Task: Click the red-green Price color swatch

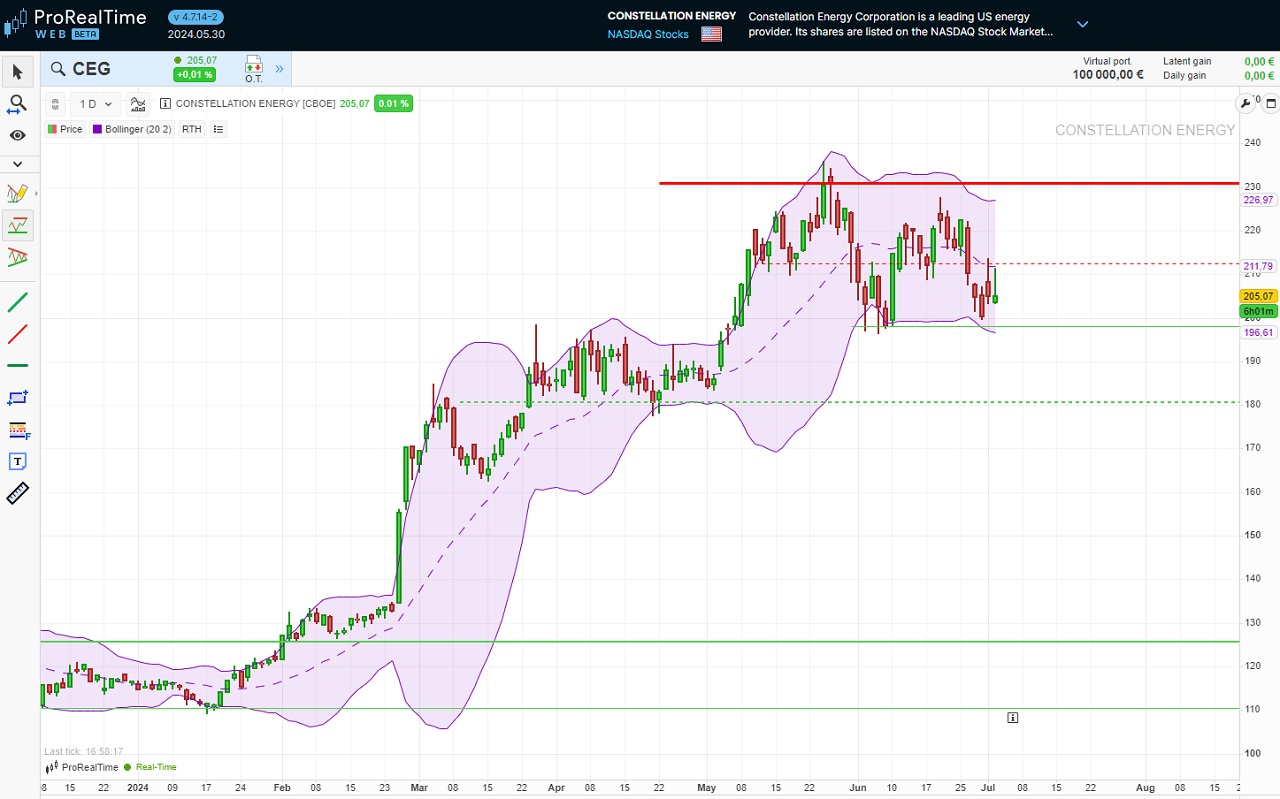Action: tap(52, 129)
